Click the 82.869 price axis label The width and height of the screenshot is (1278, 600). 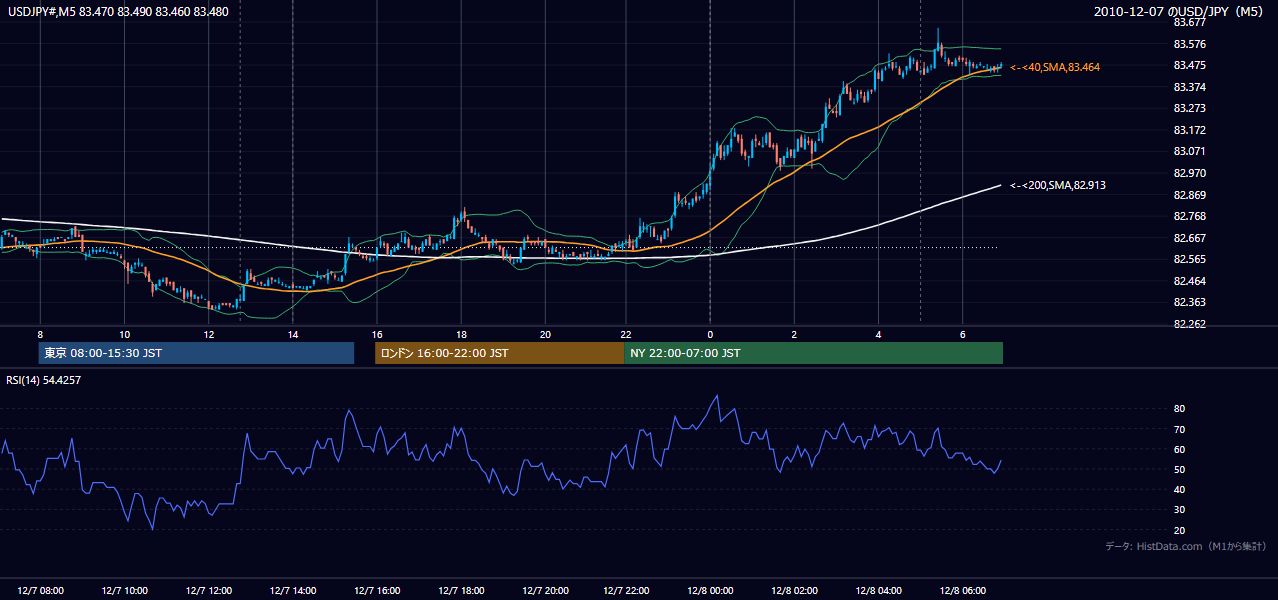click(x=1189, y=195)
